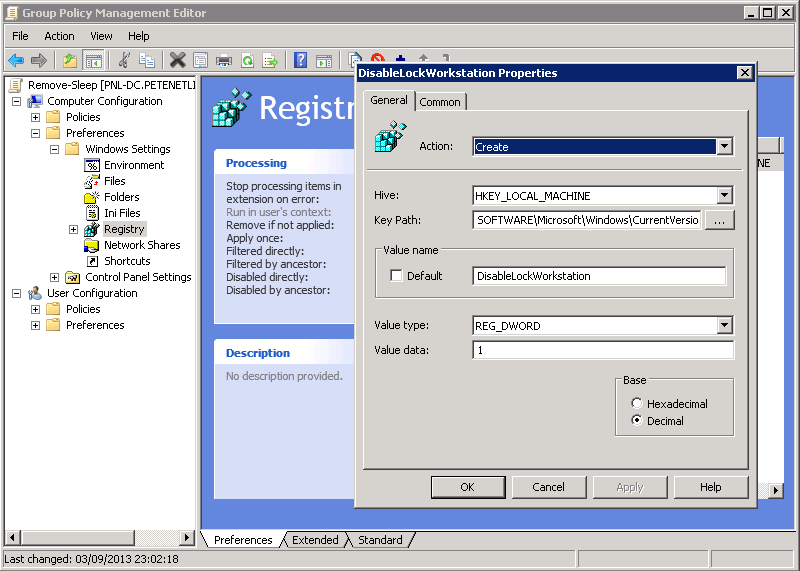
Task: Collapse the User Configuration node
Action: click(16, 293)
